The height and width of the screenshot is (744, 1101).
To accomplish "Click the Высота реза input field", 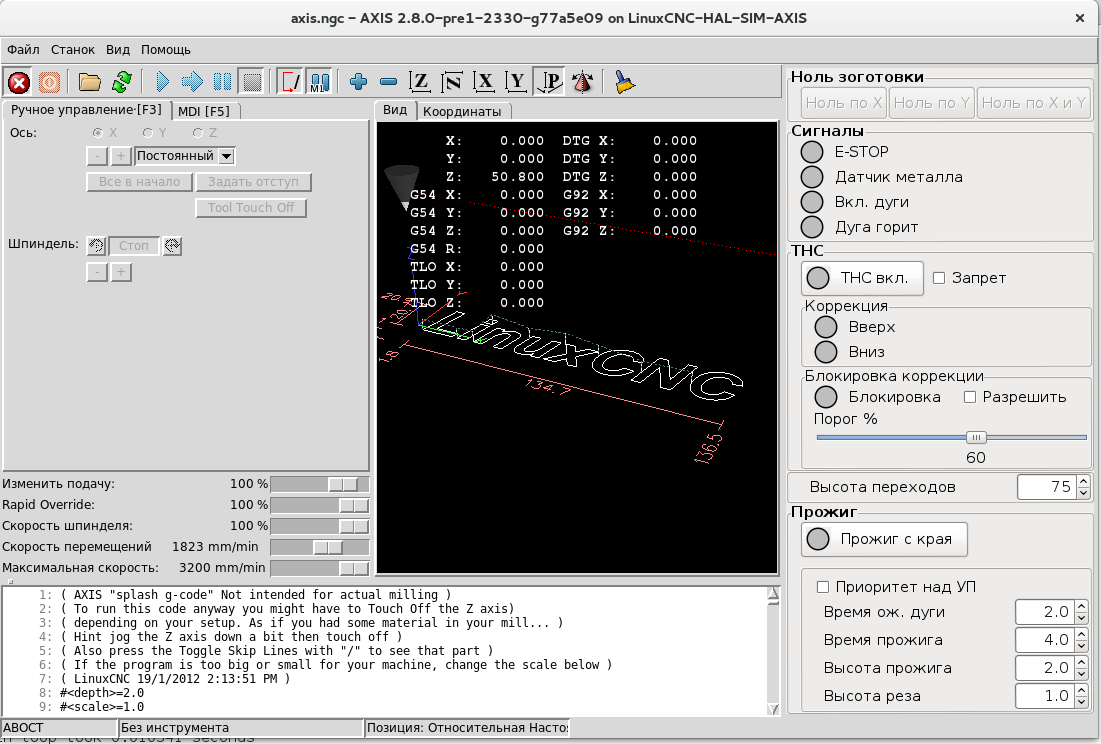I will point(1044,696).
